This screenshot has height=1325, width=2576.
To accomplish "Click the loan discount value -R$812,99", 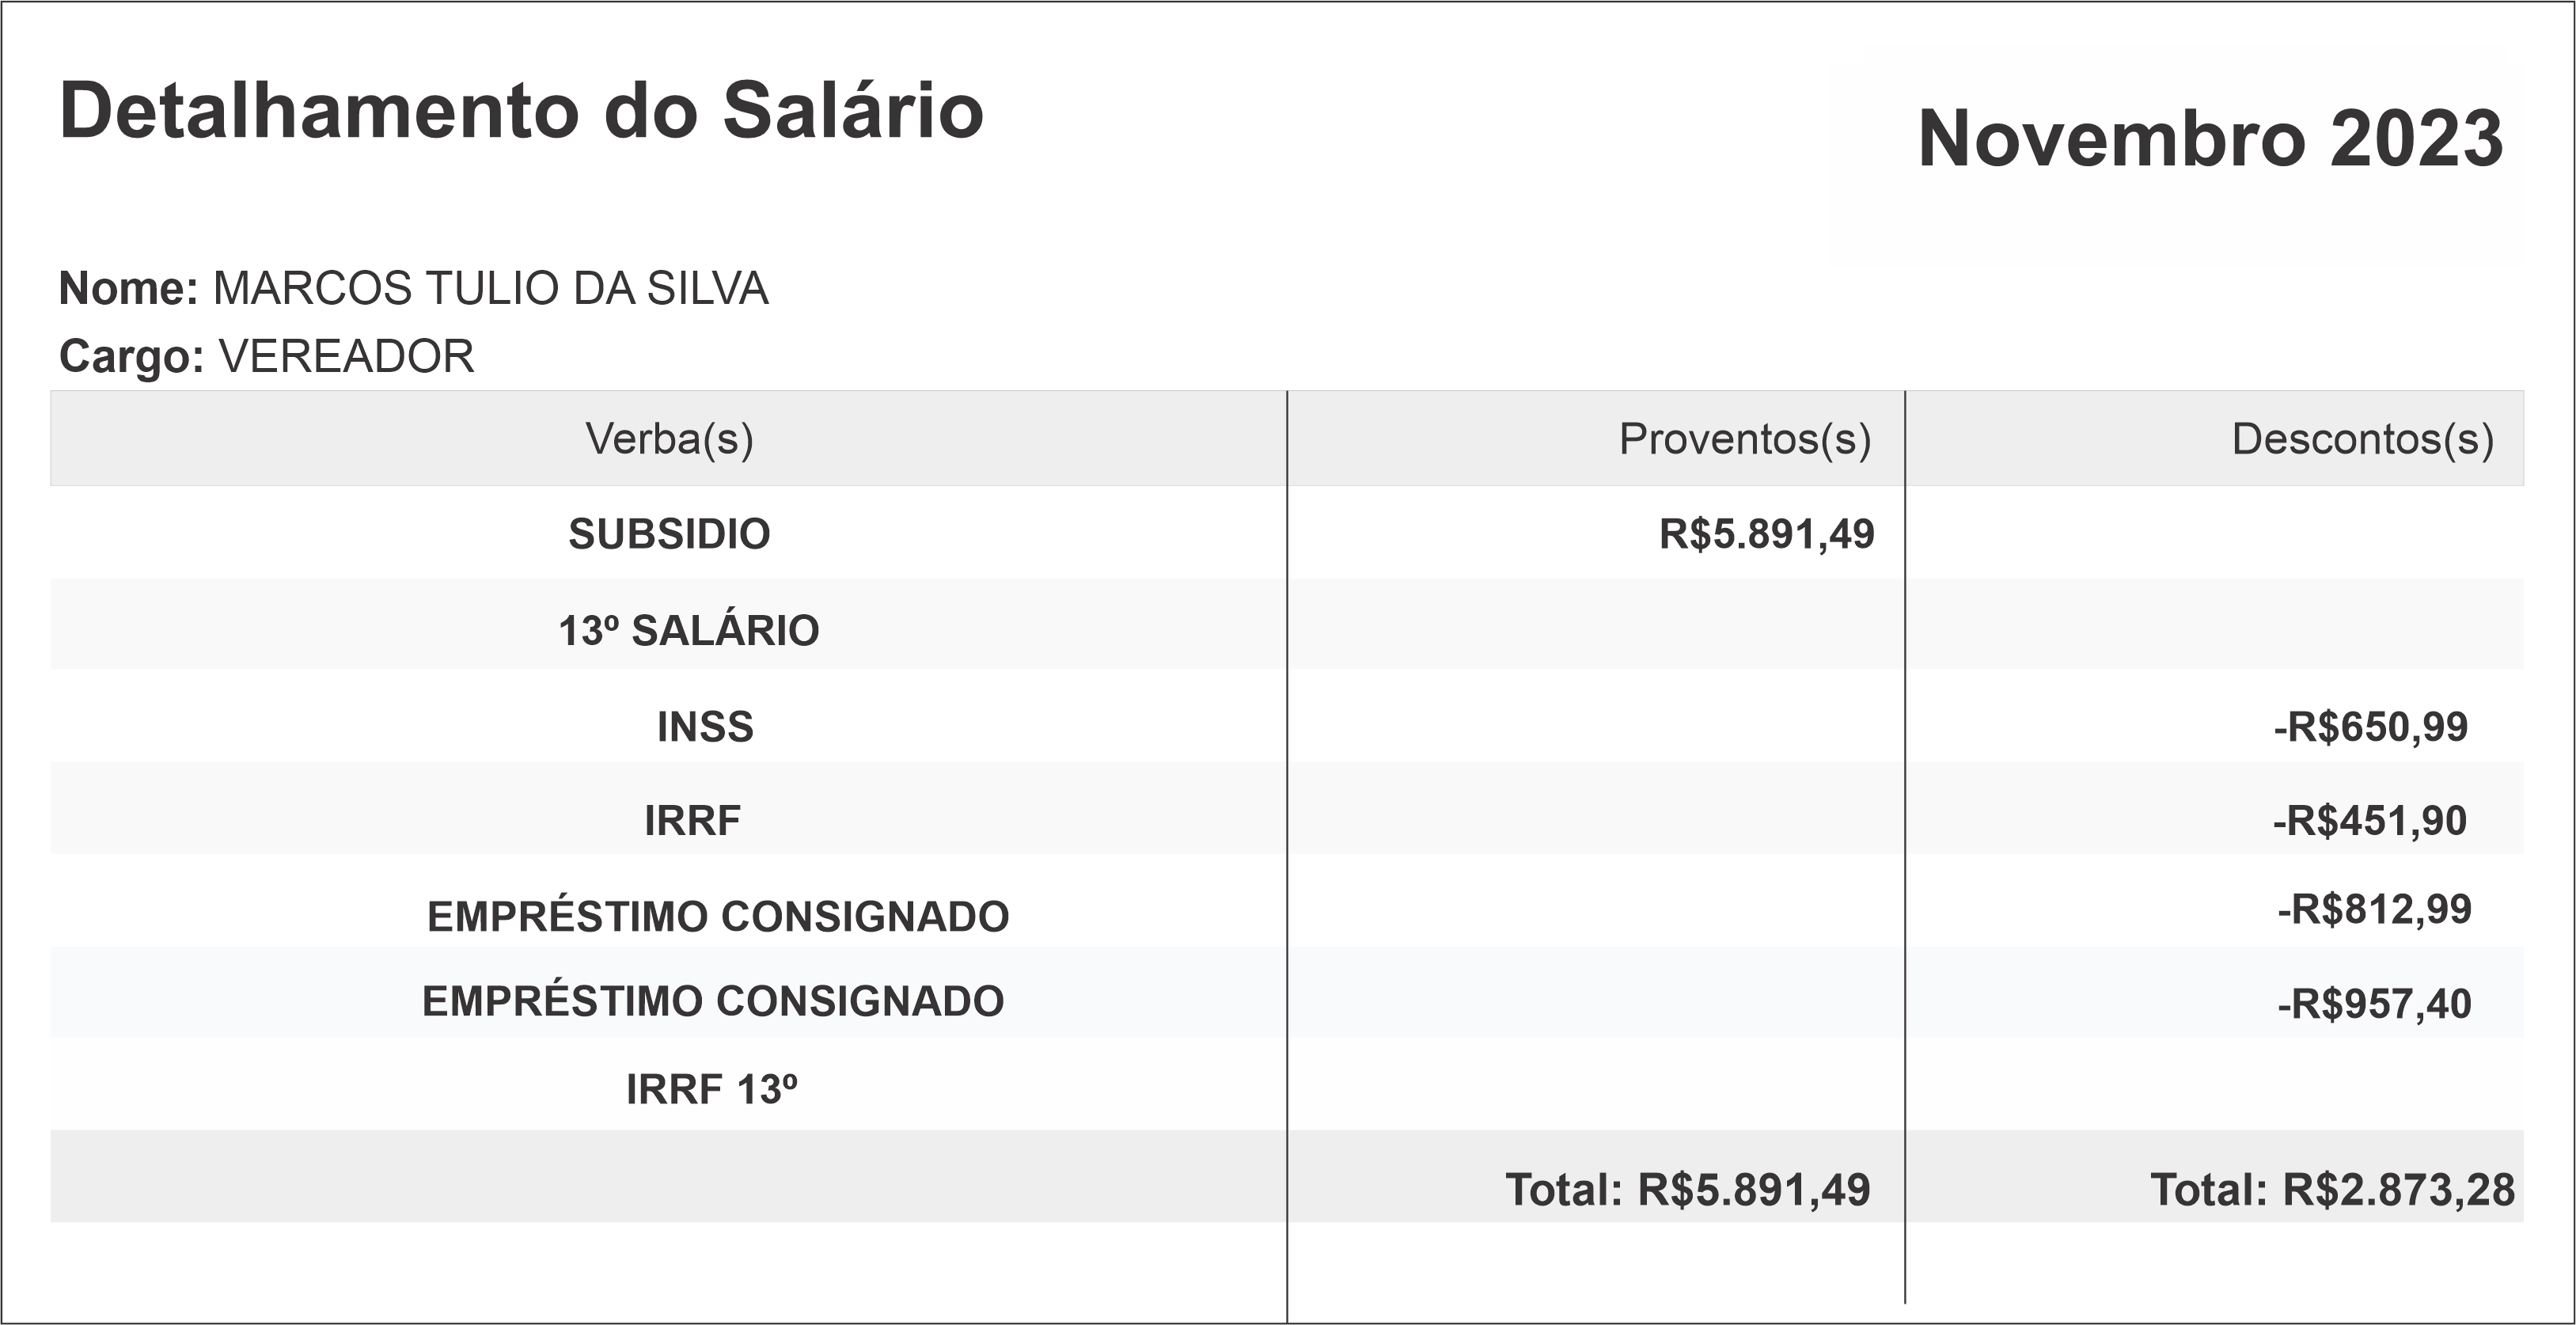I will click(2374, 909).
